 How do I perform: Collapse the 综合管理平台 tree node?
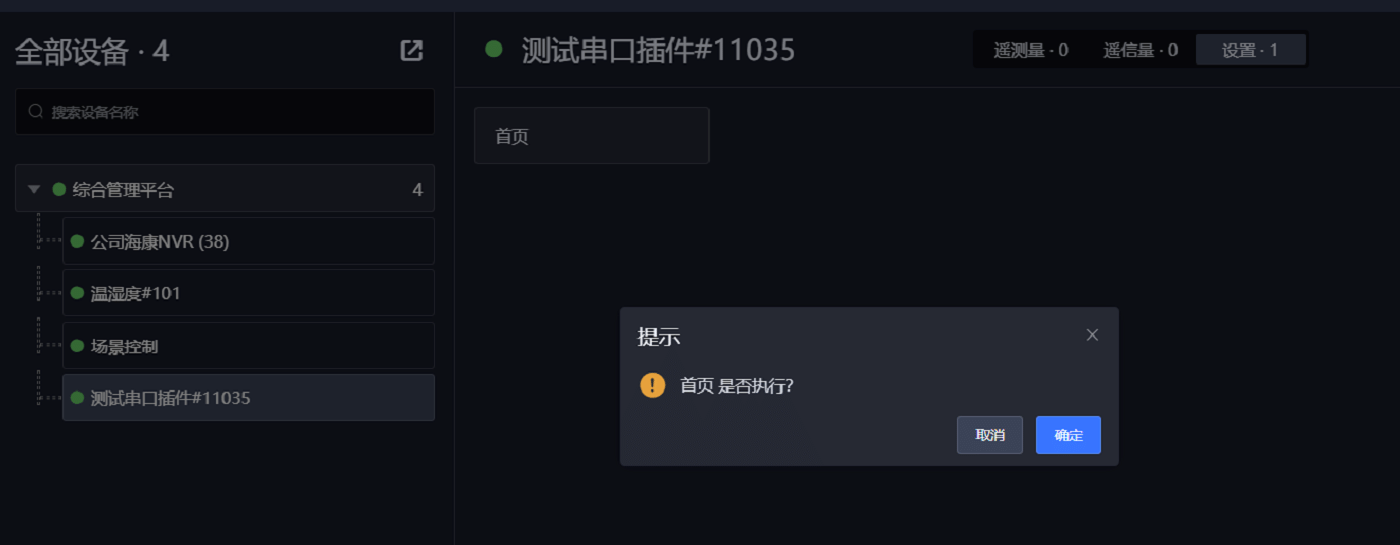click(x=34, y=189)
